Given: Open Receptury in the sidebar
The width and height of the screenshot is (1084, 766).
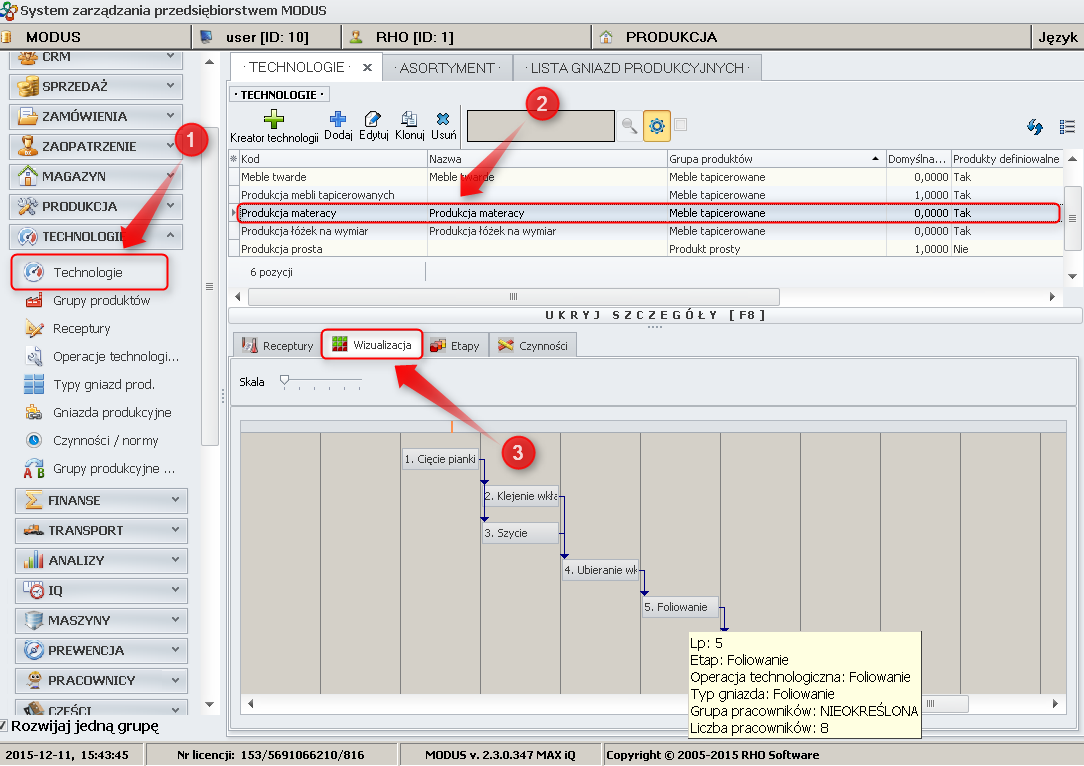Looking at the screenshot, I should click(x=82, y=328).
